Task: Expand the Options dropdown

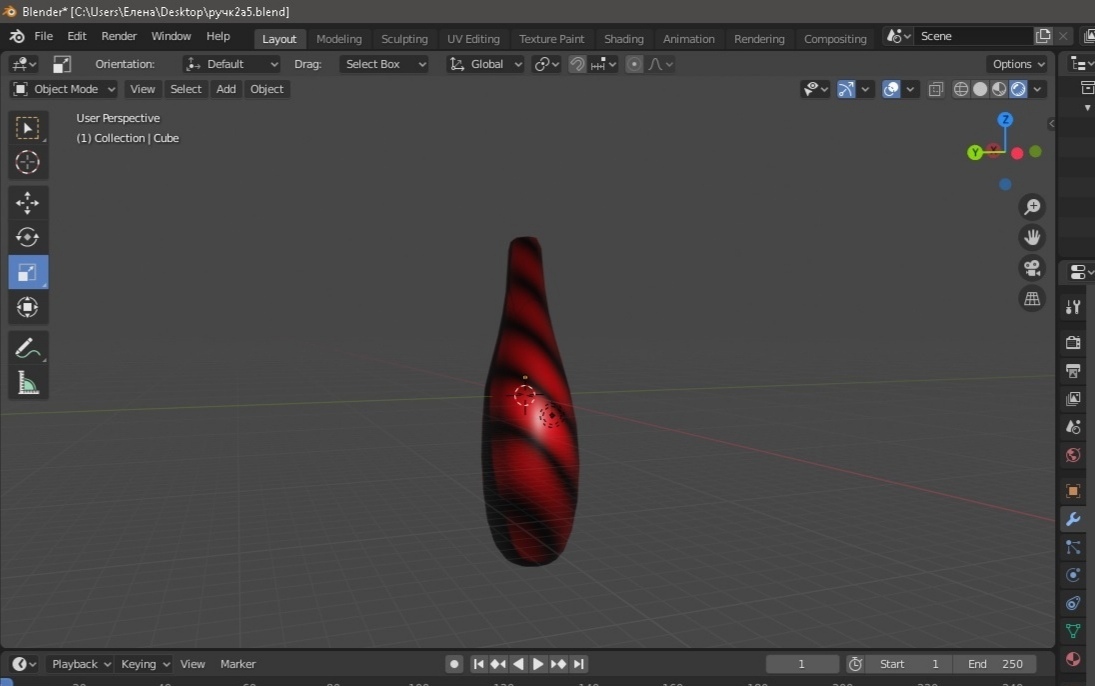Action: pos(1018,64)
